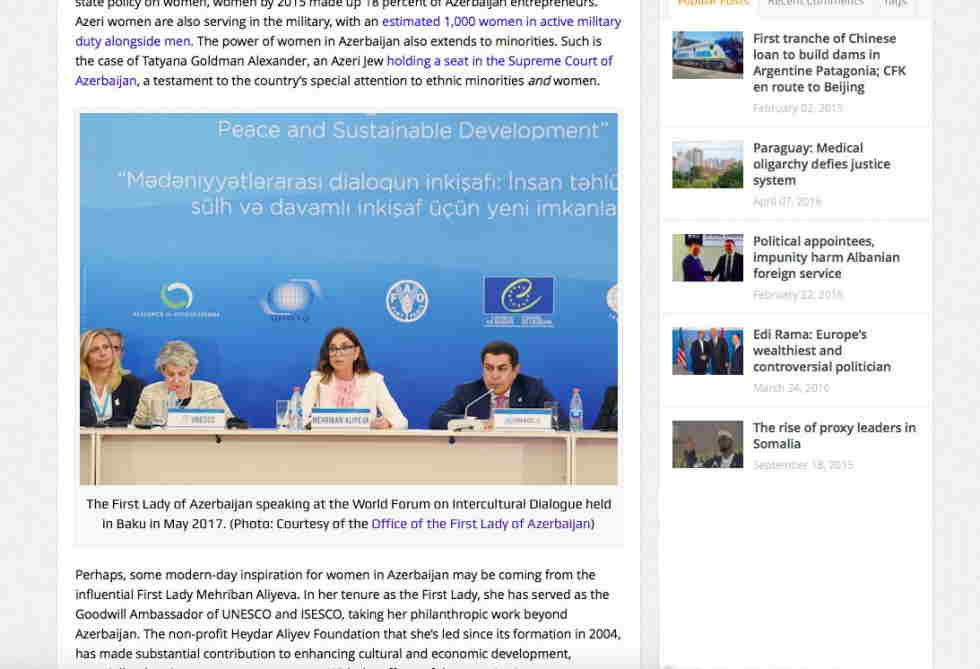Viewport: 980px width, 669px height.
Task: Select the Tags tab in sidebar
Action: tap(895, 4)
